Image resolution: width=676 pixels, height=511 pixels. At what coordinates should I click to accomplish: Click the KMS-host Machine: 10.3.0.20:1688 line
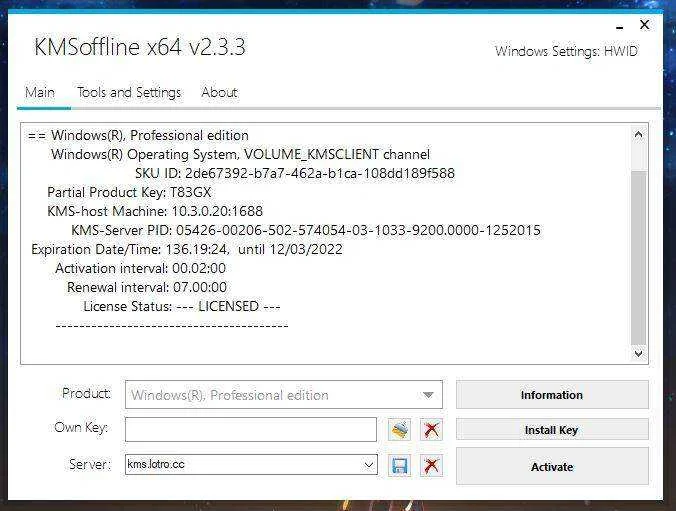tap(155, 211)
